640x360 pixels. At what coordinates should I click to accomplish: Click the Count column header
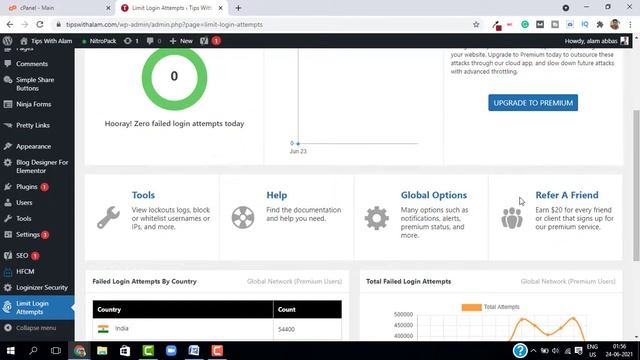click(307, 309)
